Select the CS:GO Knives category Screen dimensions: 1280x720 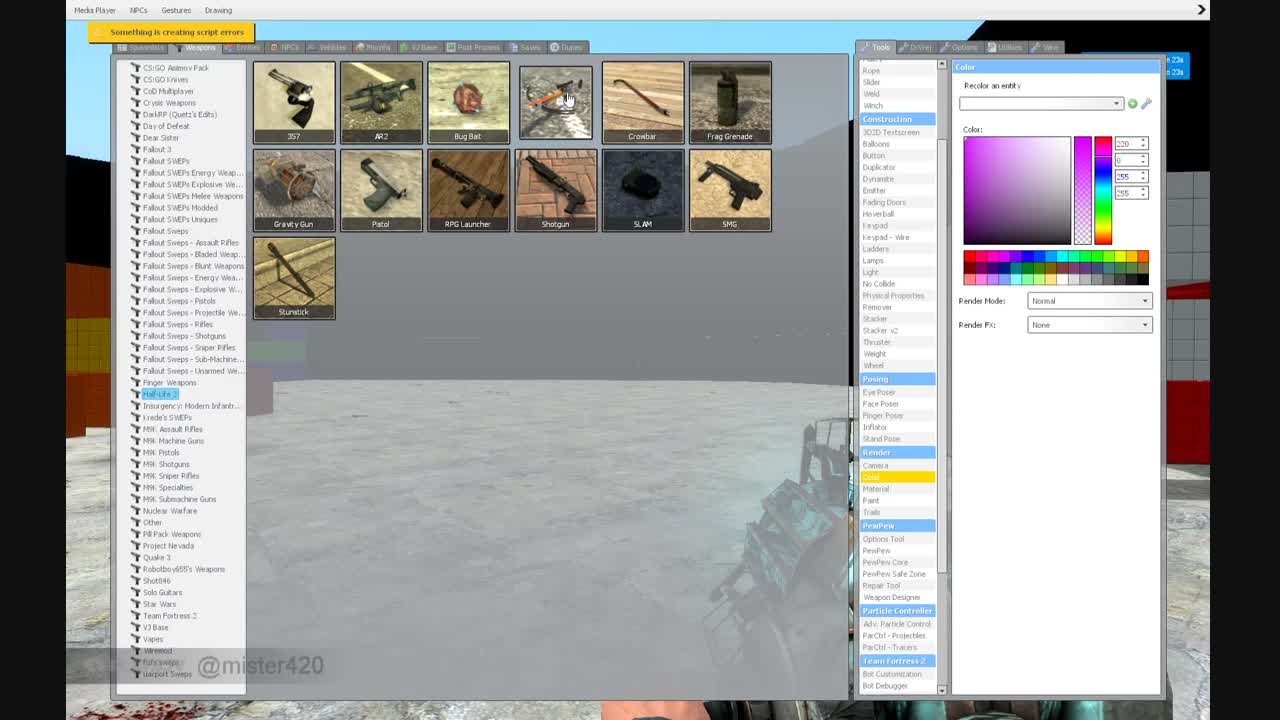click(x=165, y=79)
